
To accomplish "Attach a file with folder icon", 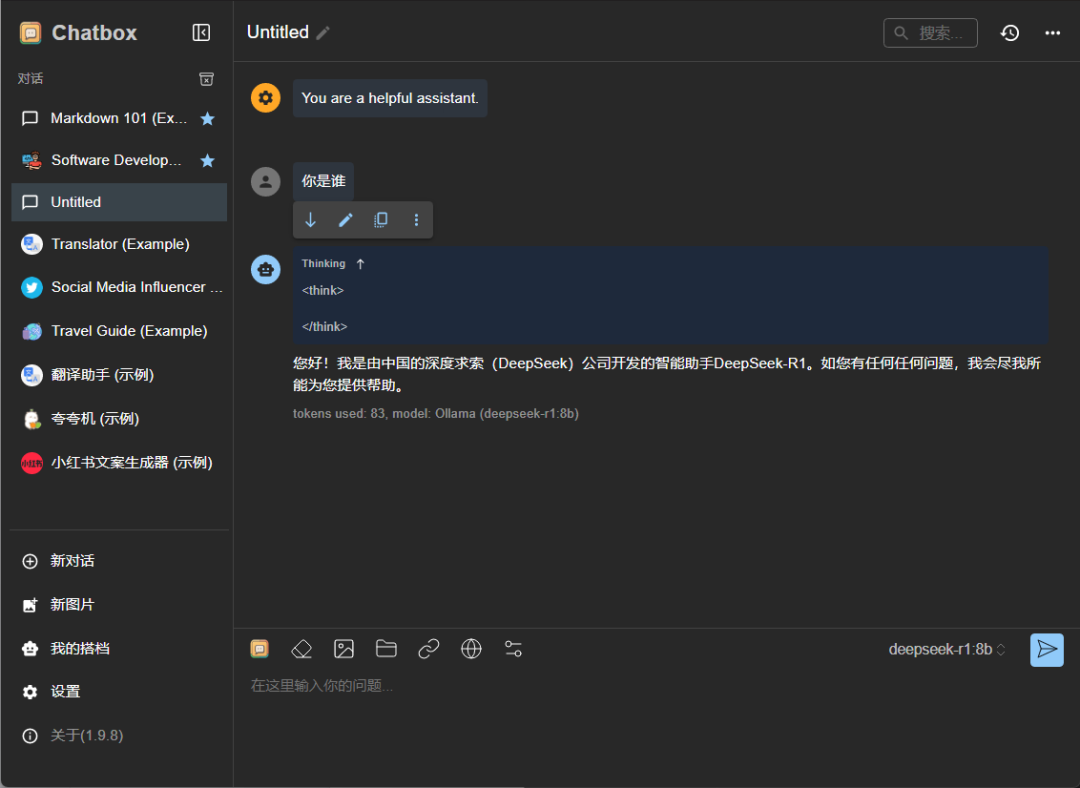I will pos(386,649).
